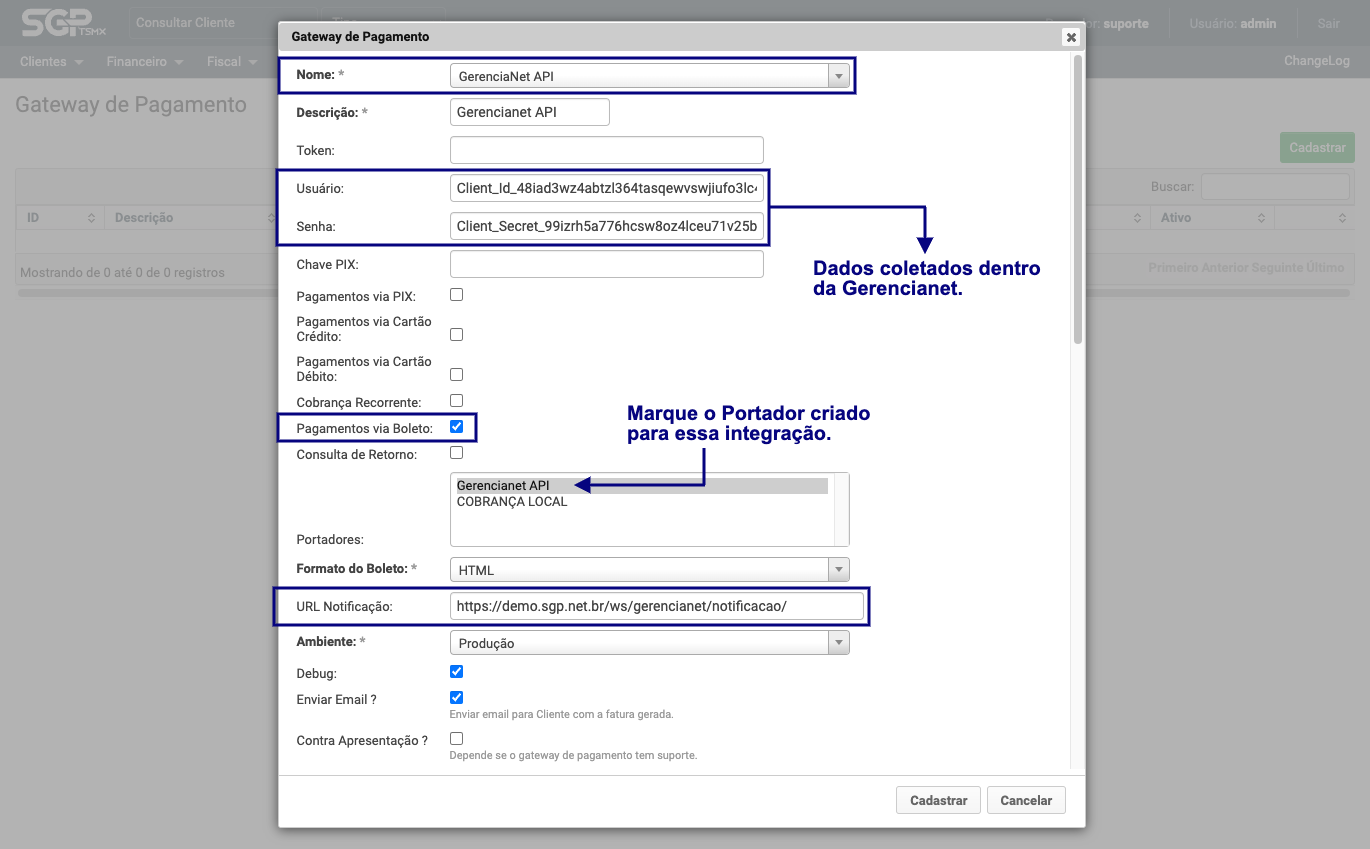Open the Clientes menu
The width and height of the screenshot is (1370, 849).
click(50, 61)
